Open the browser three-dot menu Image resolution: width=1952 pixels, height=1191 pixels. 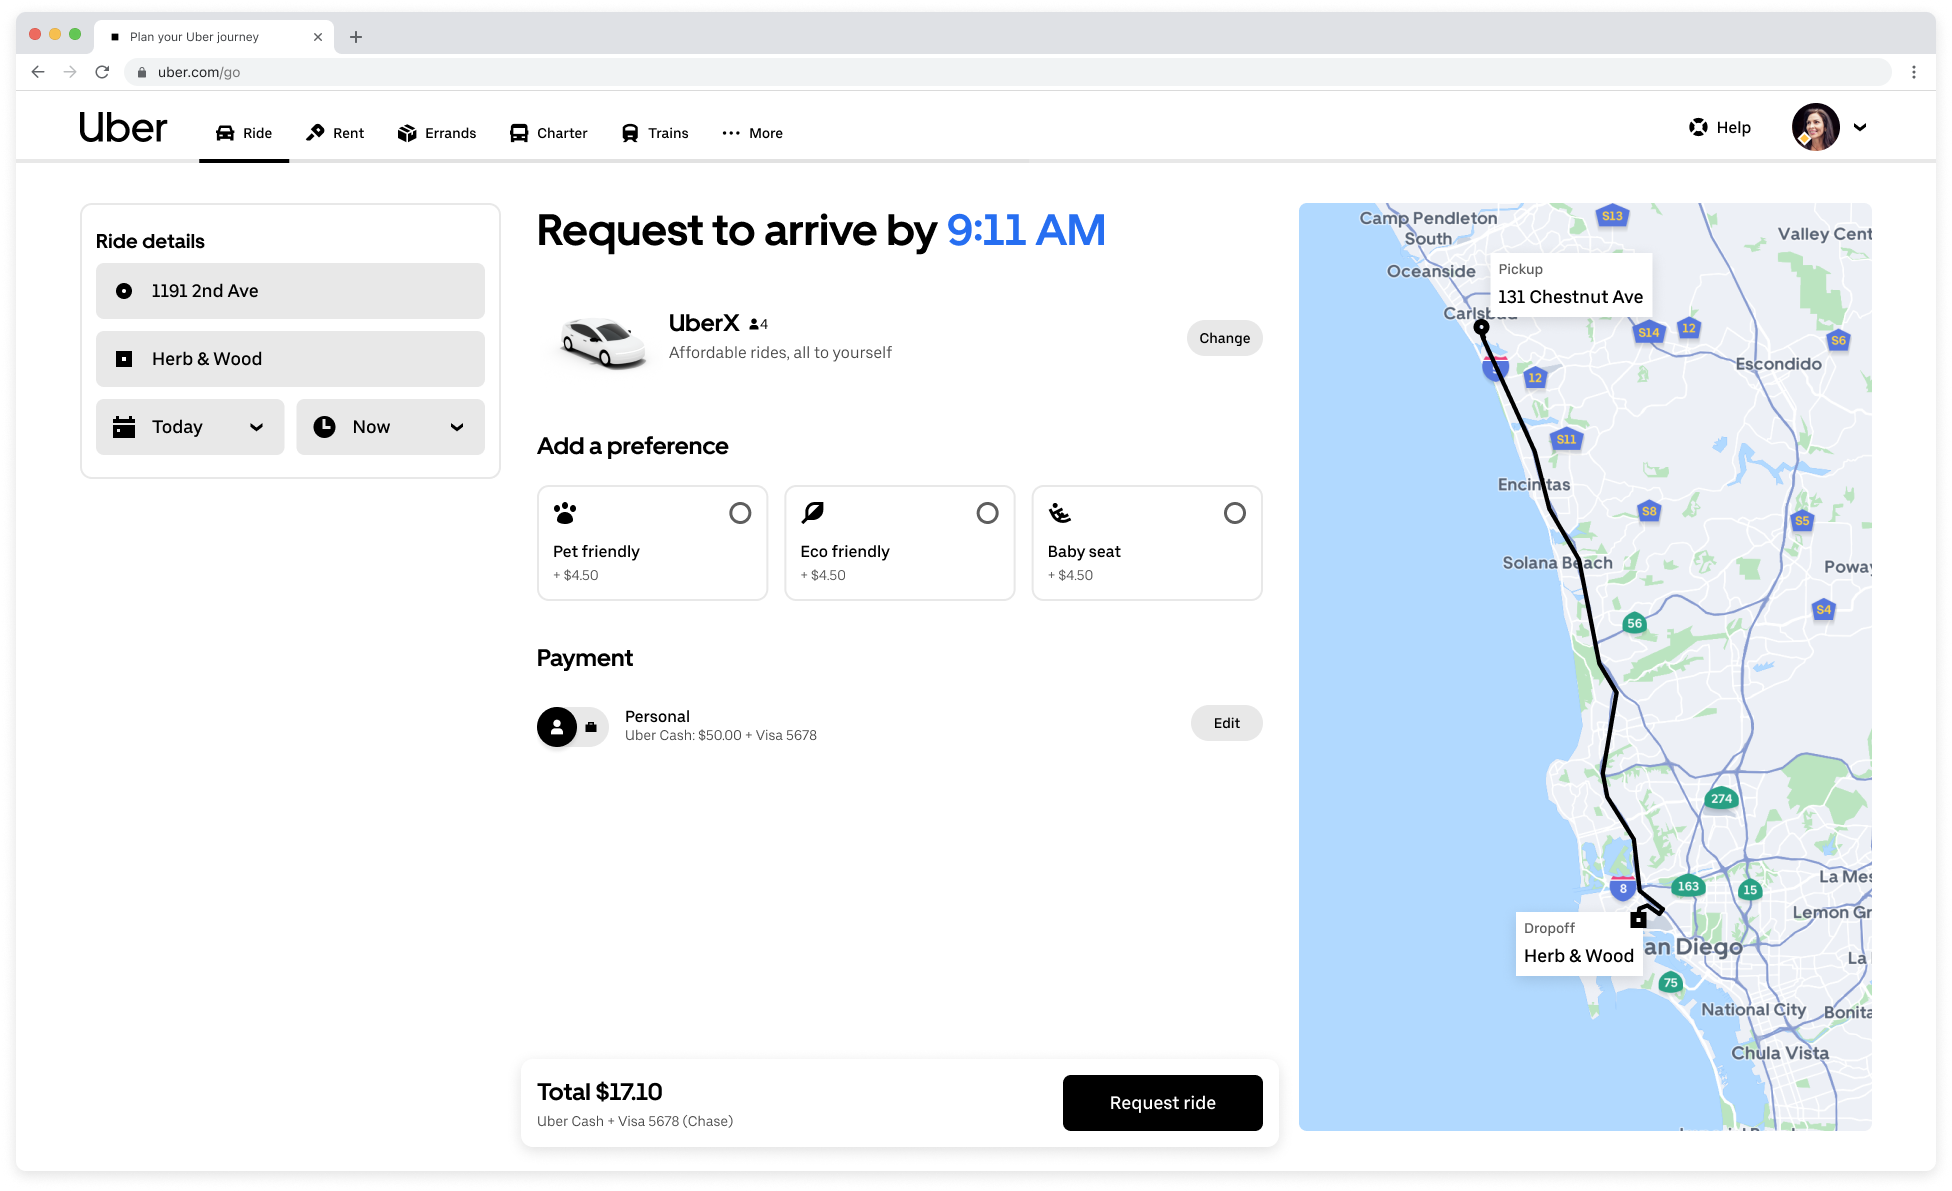[1914, 72]
